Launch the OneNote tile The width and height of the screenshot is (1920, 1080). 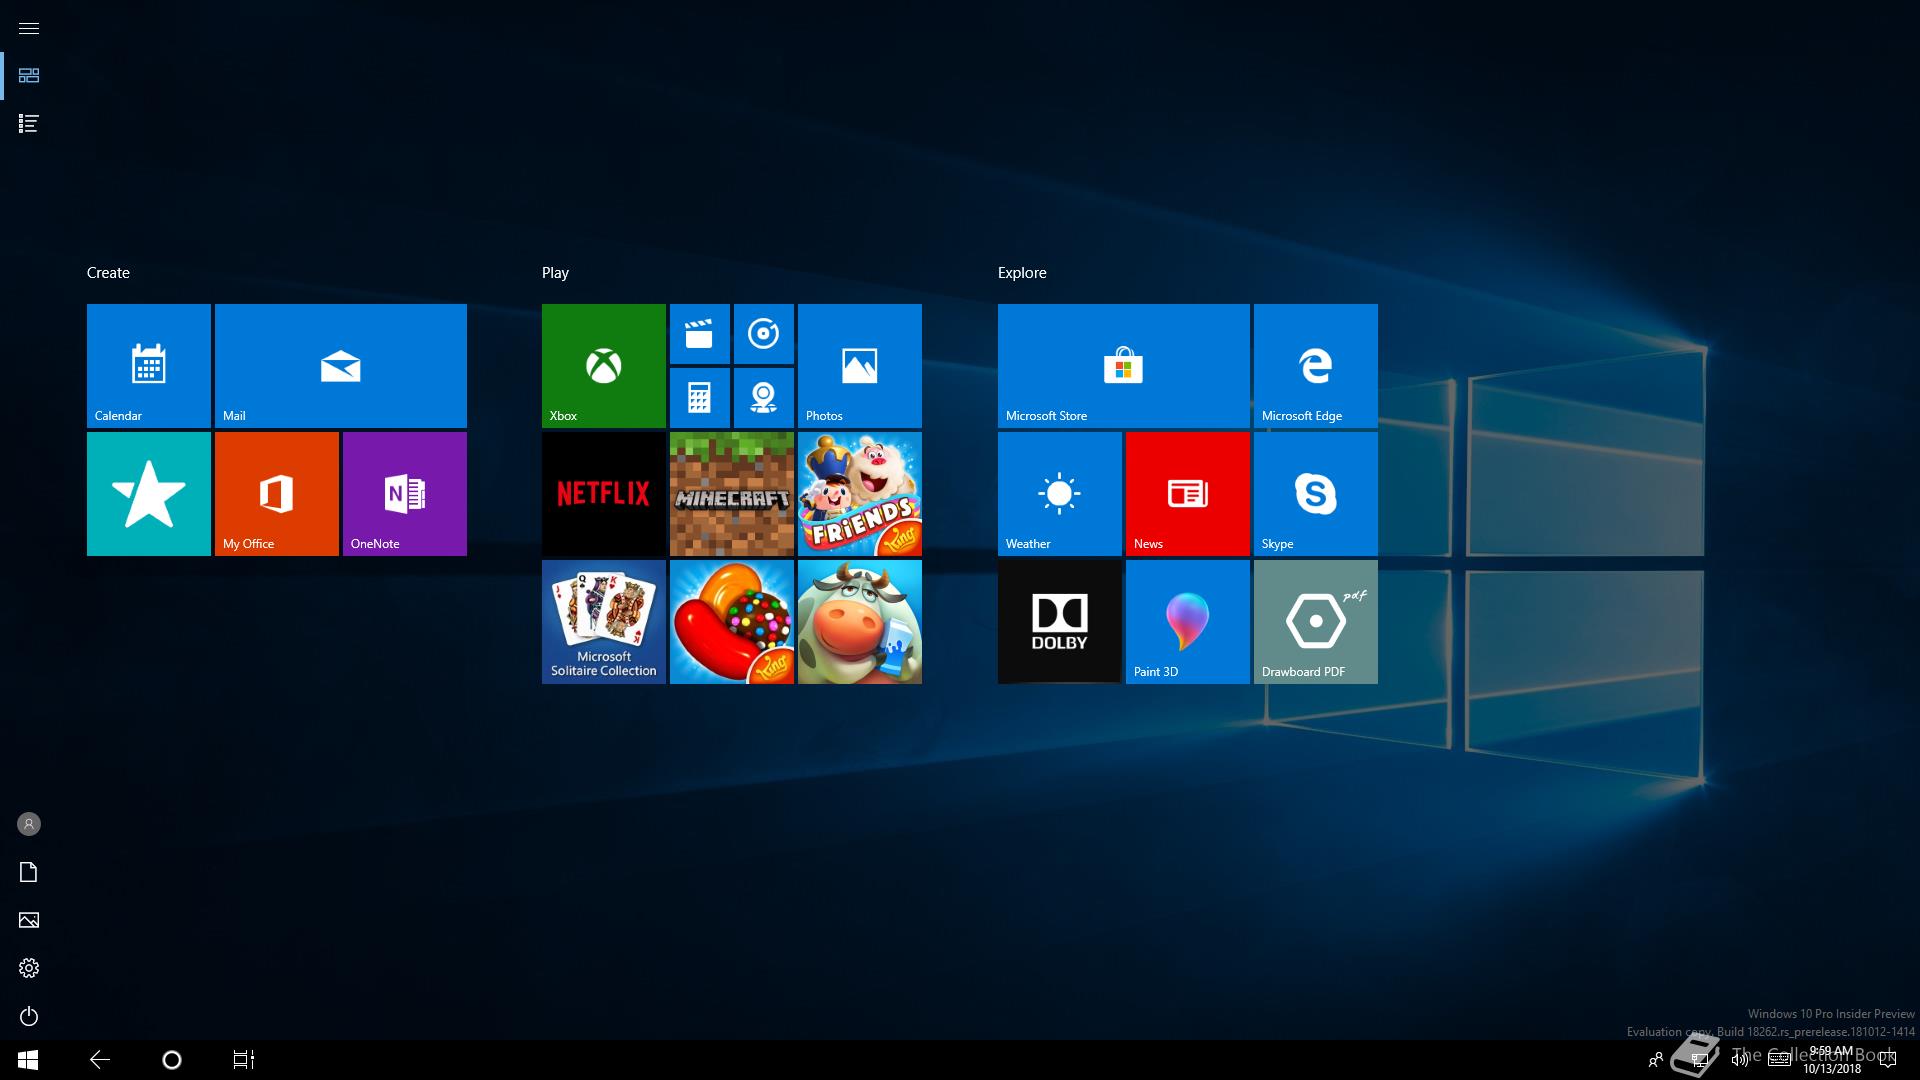[405, 494]
